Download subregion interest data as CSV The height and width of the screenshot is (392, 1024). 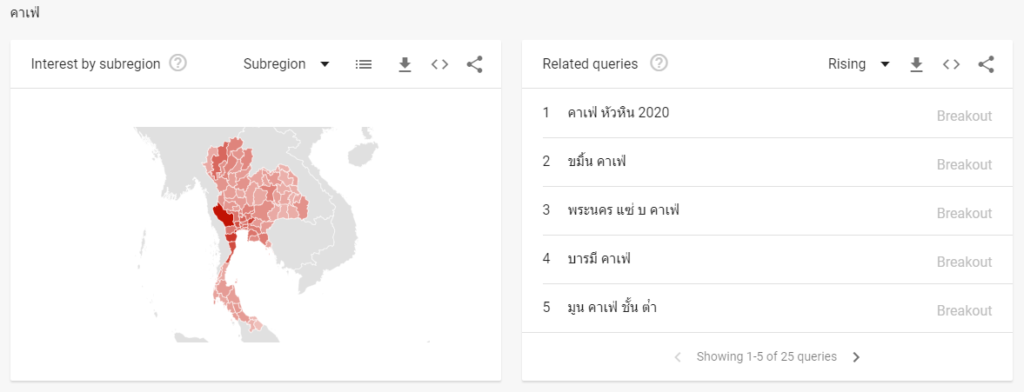tap(405, 64)
